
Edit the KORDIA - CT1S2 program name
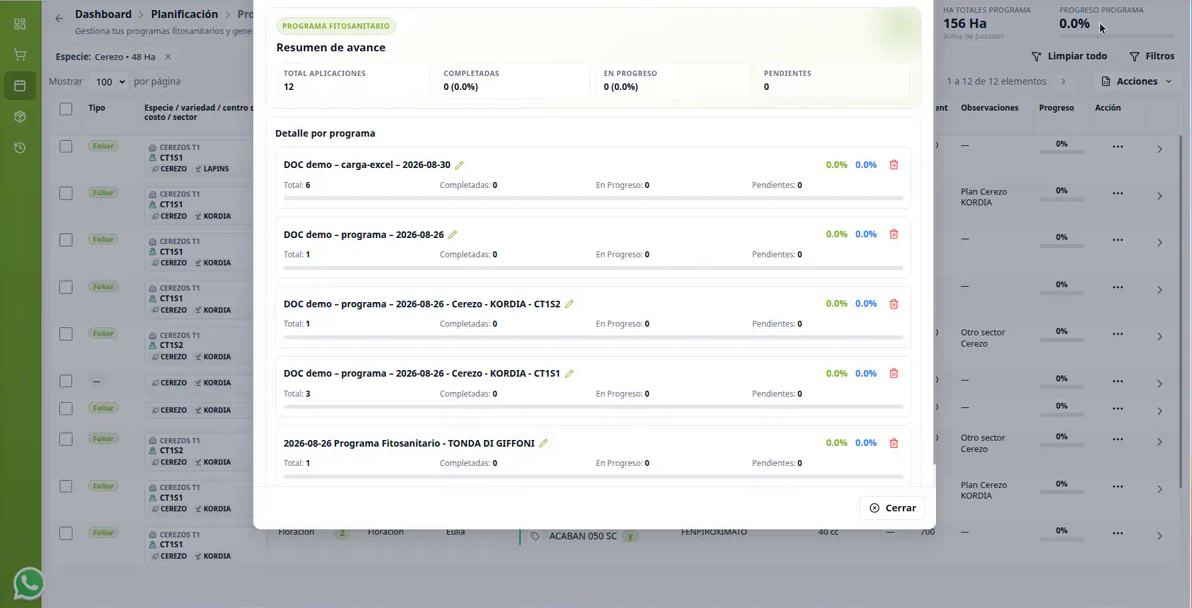[569, 304]
